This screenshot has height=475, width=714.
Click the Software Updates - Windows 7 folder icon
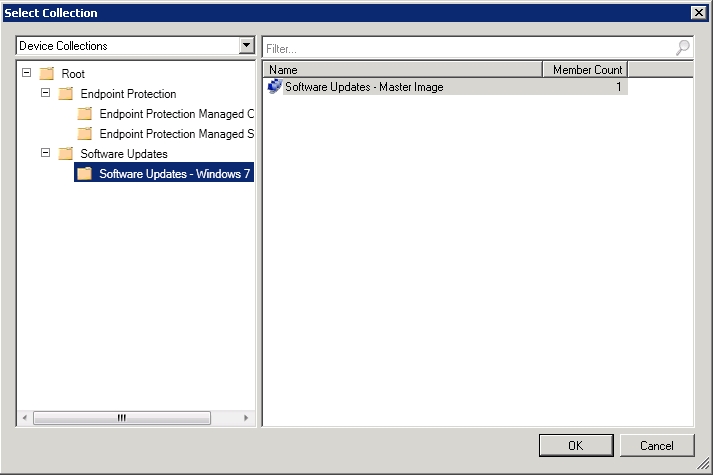click(x=84, y=174)
